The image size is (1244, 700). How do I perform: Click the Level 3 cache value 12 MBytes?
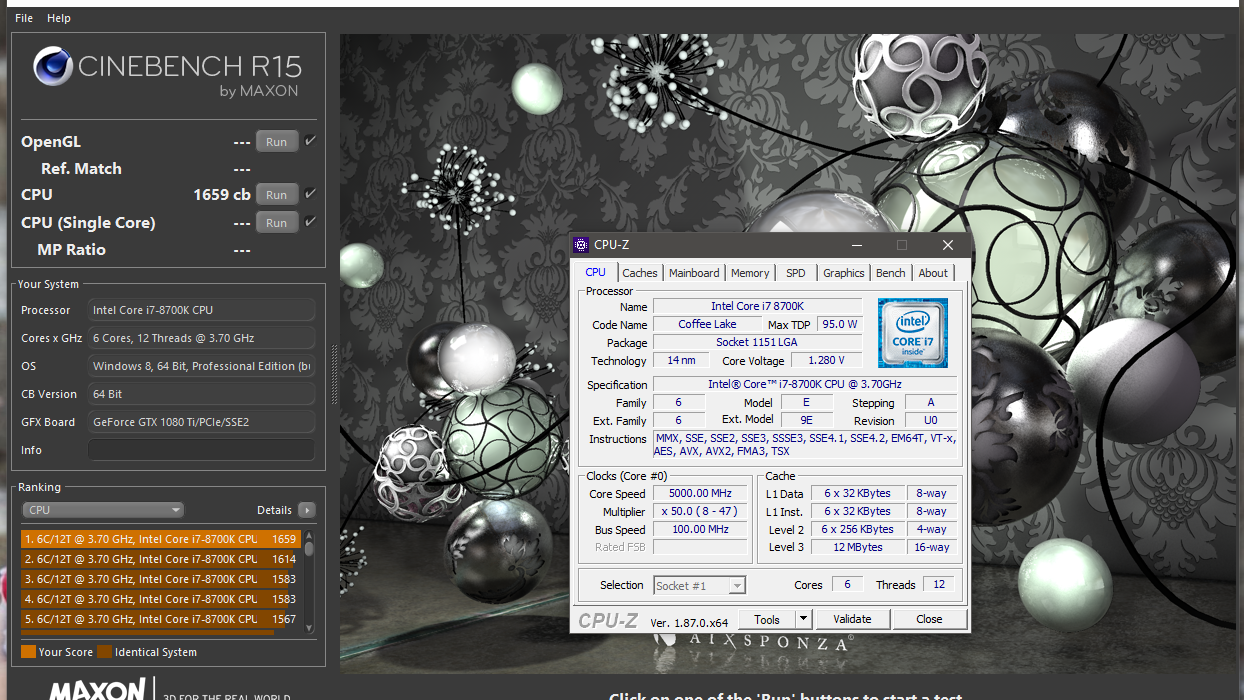[858, 547]
